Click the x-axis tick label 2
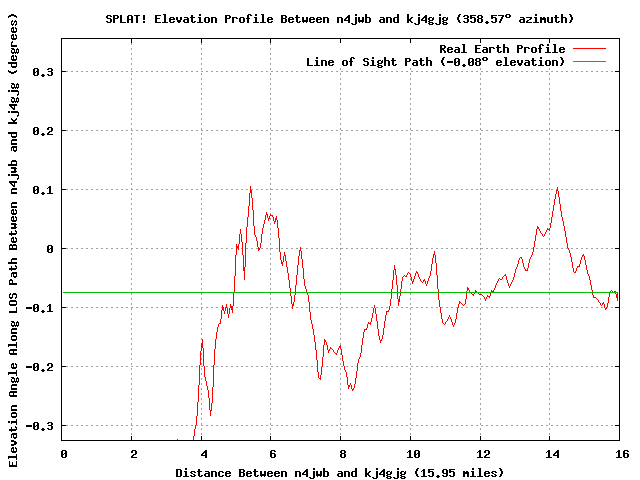 (x=134, y=454)
